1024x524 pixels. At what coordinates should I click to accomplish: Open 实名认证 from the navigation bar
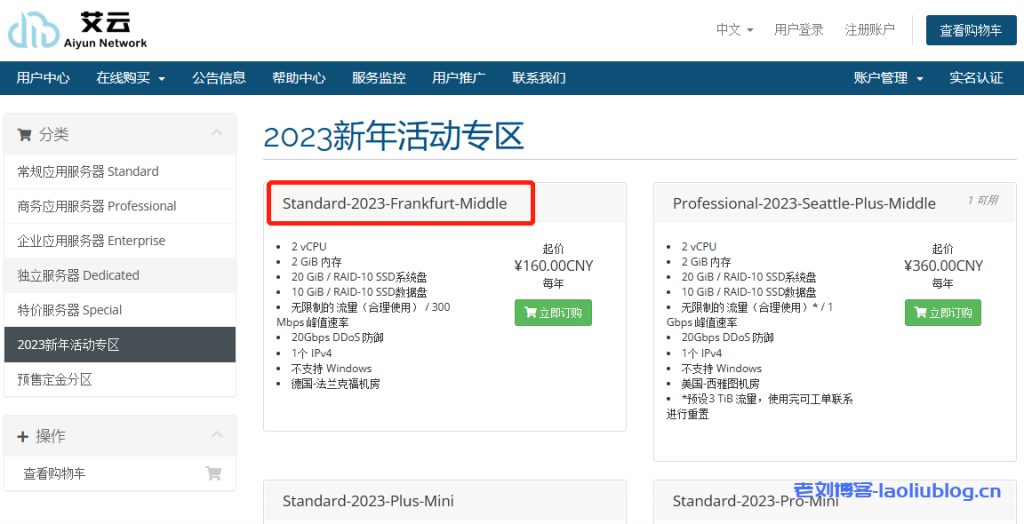tap(976, 78)
